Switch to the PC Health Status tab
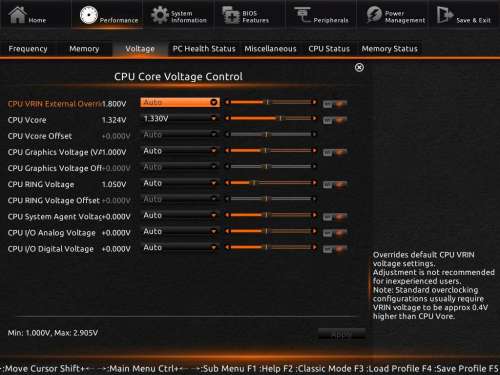 pos(204,49)
